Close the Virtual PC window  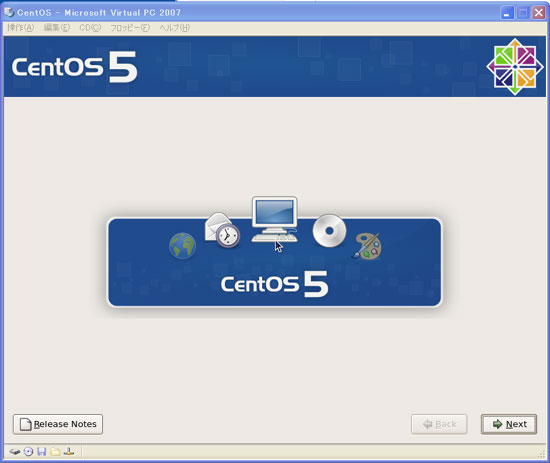[x=538, y=13]
